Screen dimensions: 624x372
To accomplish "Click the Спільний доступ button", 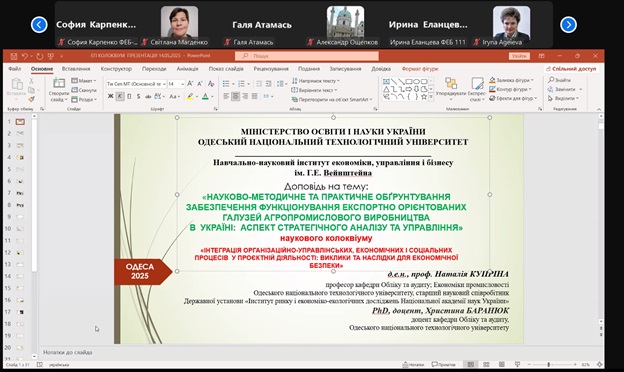I will (x=571, y=69).
